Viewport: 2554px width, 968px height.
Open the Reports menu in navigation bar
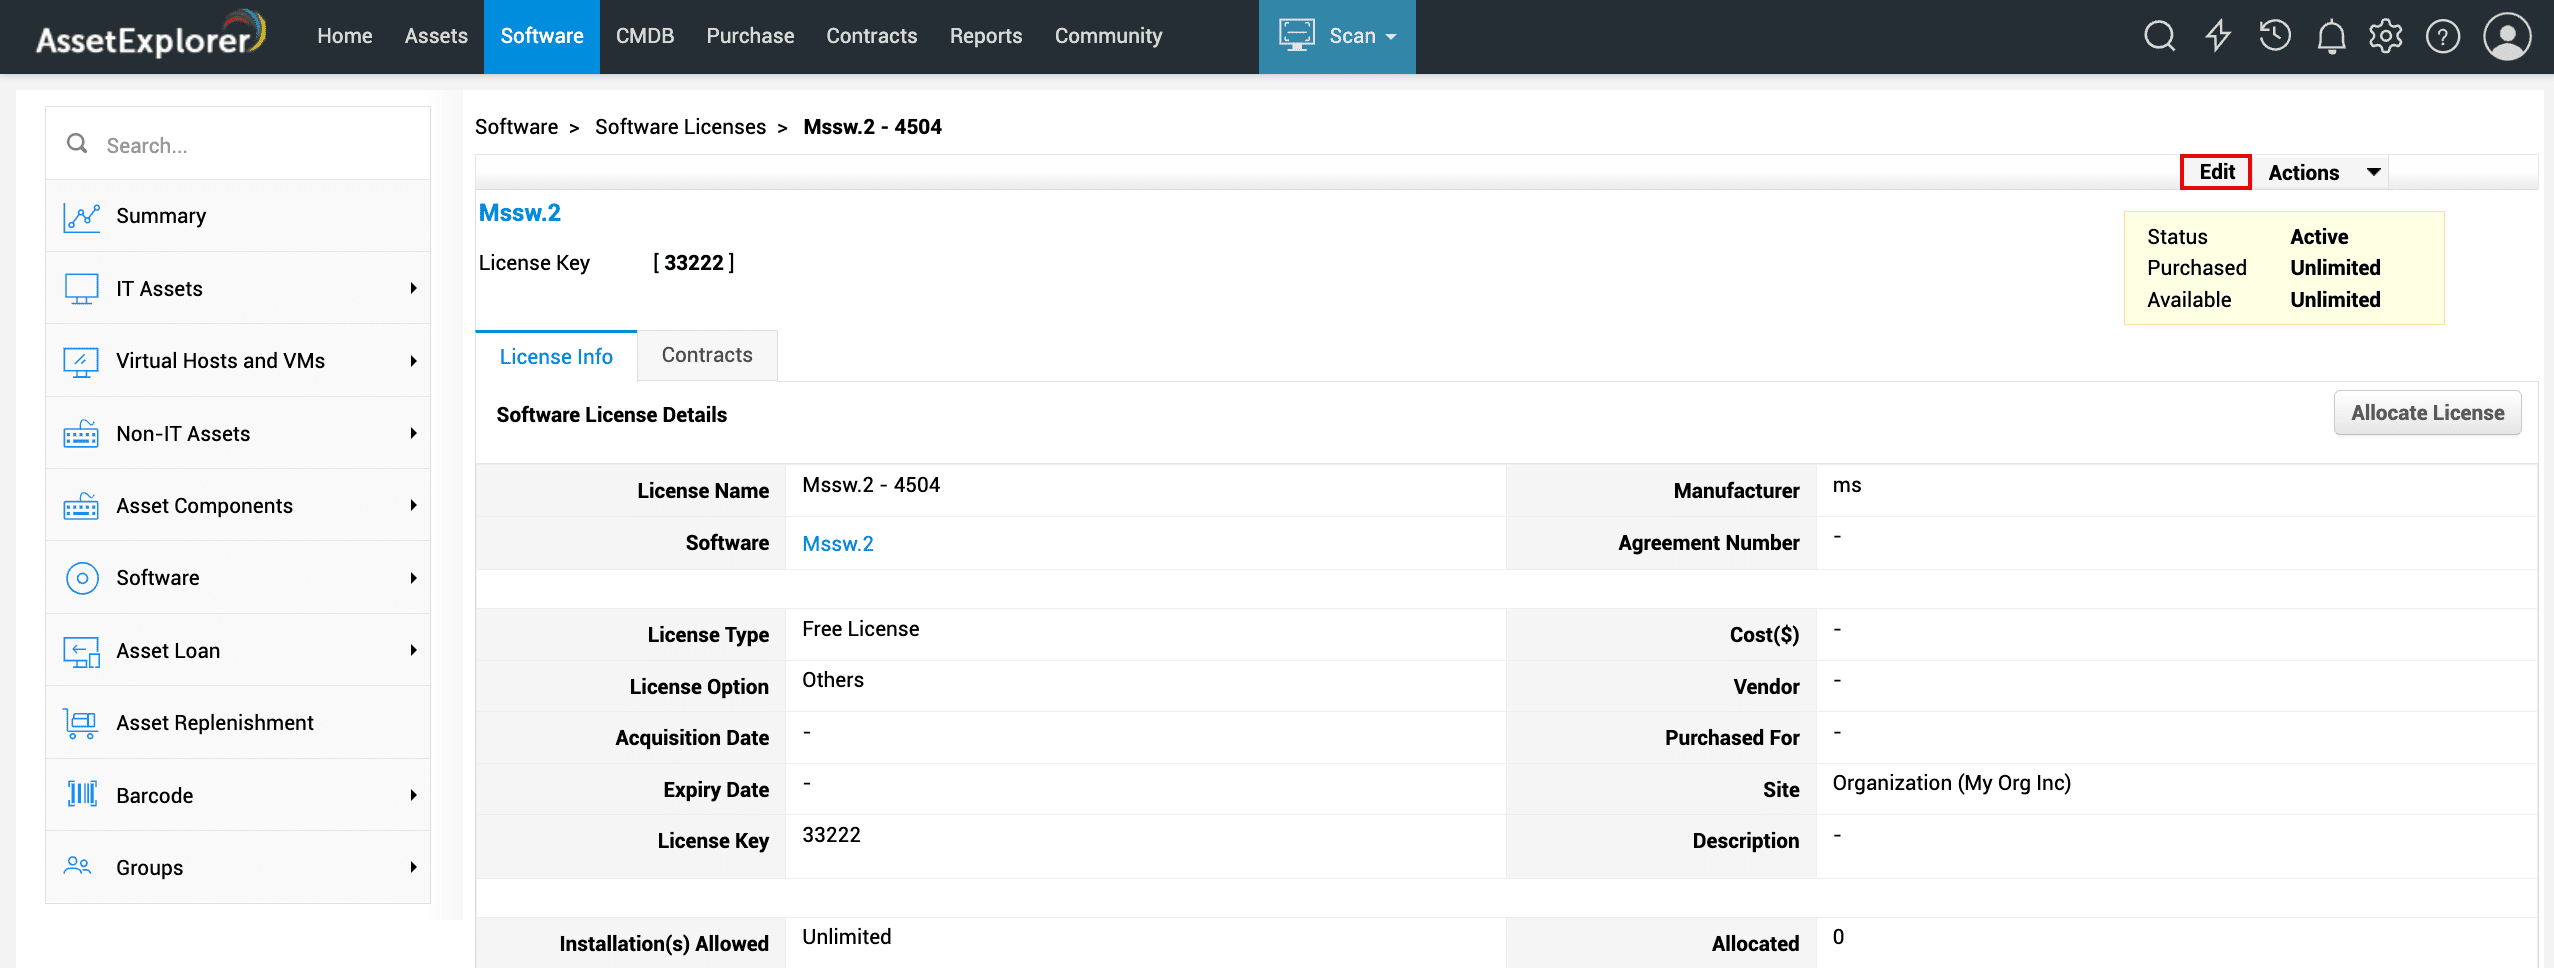pyautogui.click(x=985, y=36)
